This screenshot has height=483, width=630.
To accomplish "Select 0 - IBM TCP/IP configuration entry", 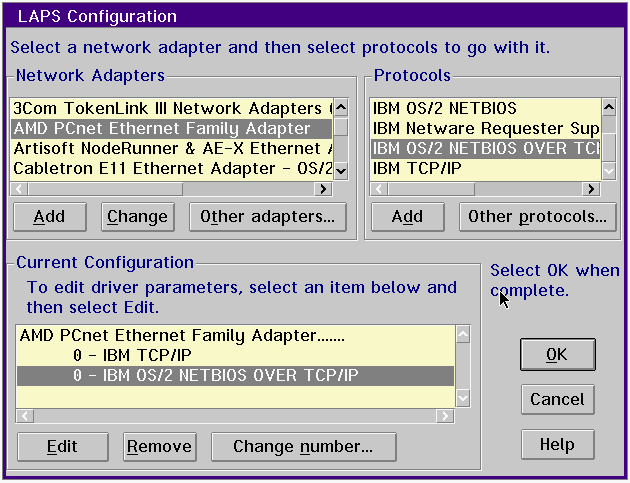I will coord(235,356).
